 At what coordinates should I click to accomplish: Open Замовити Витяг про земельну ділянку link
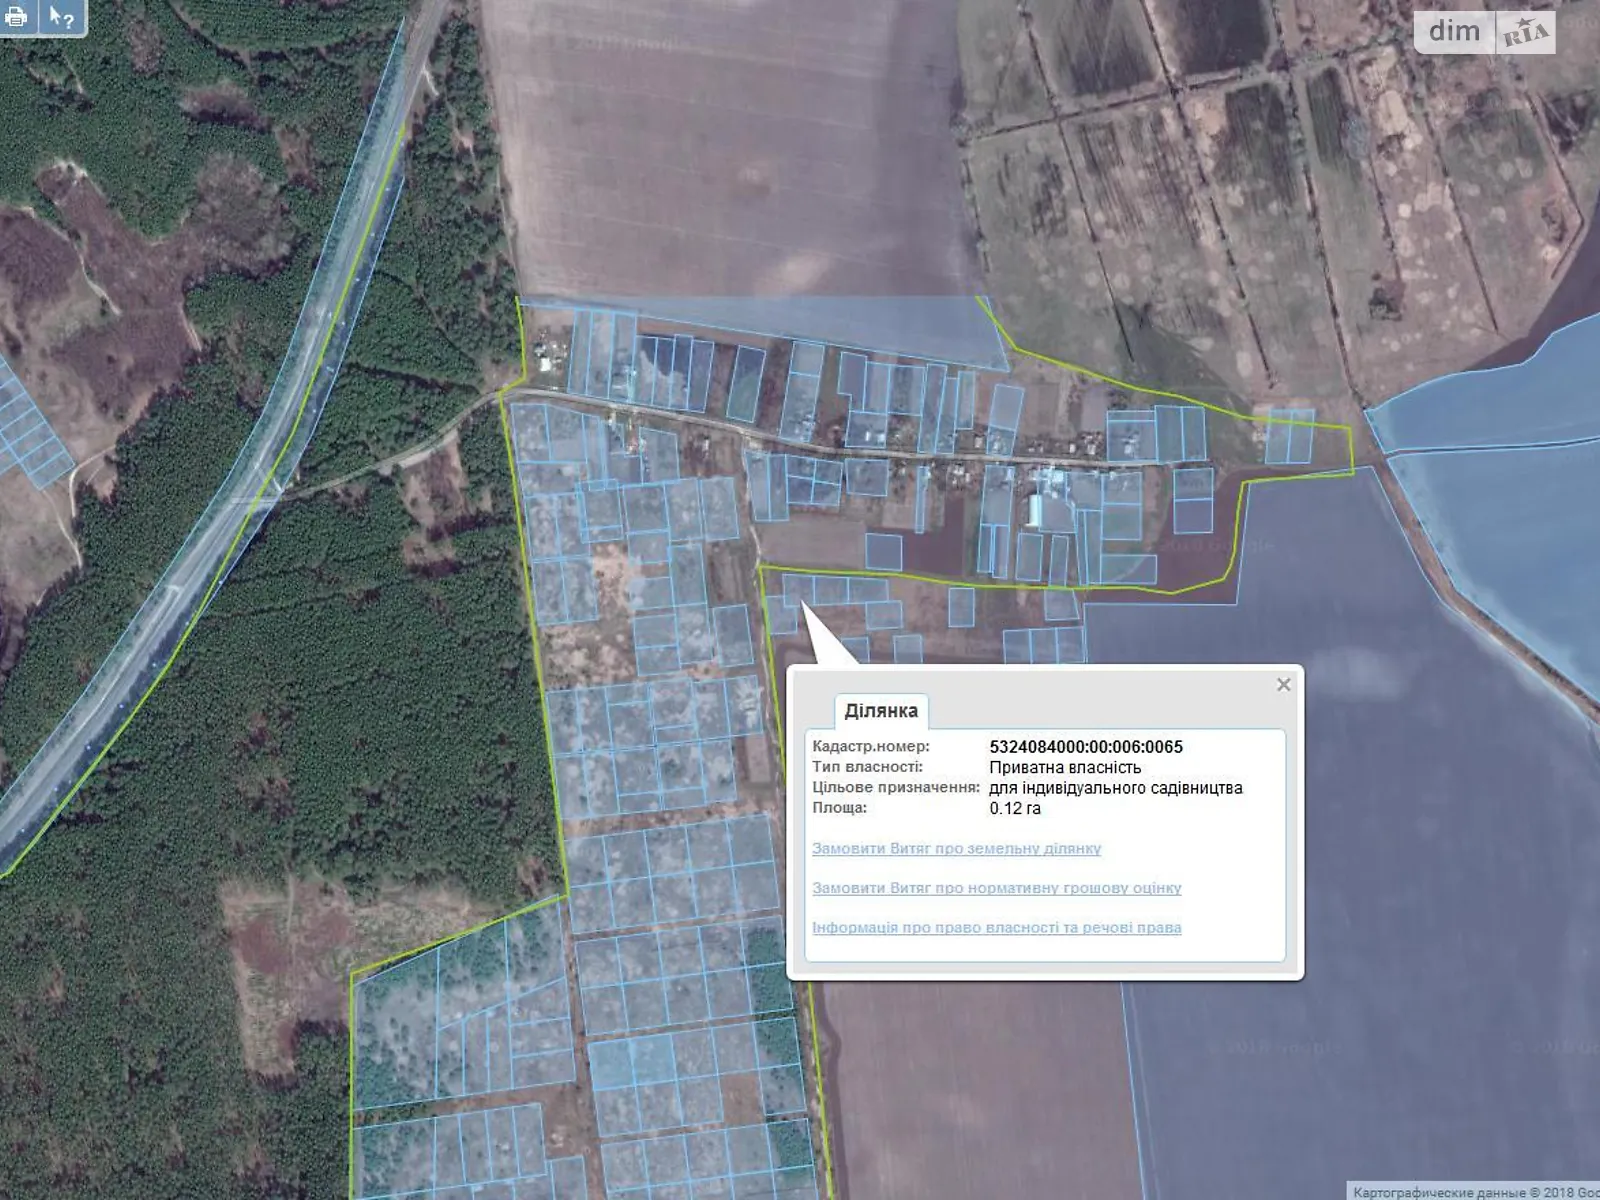coord(956,848)
